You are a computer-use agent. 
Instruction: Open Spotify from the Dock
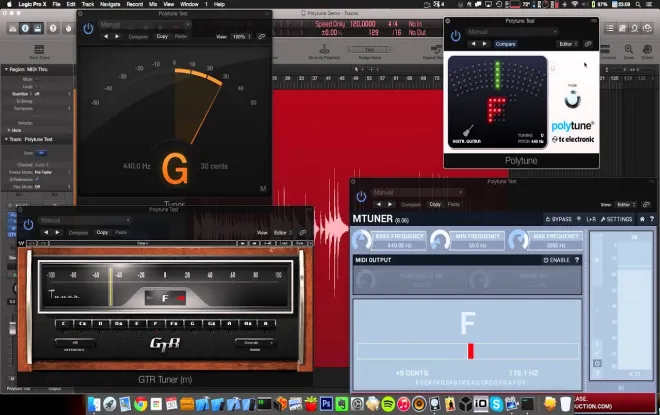pos(388,404)
